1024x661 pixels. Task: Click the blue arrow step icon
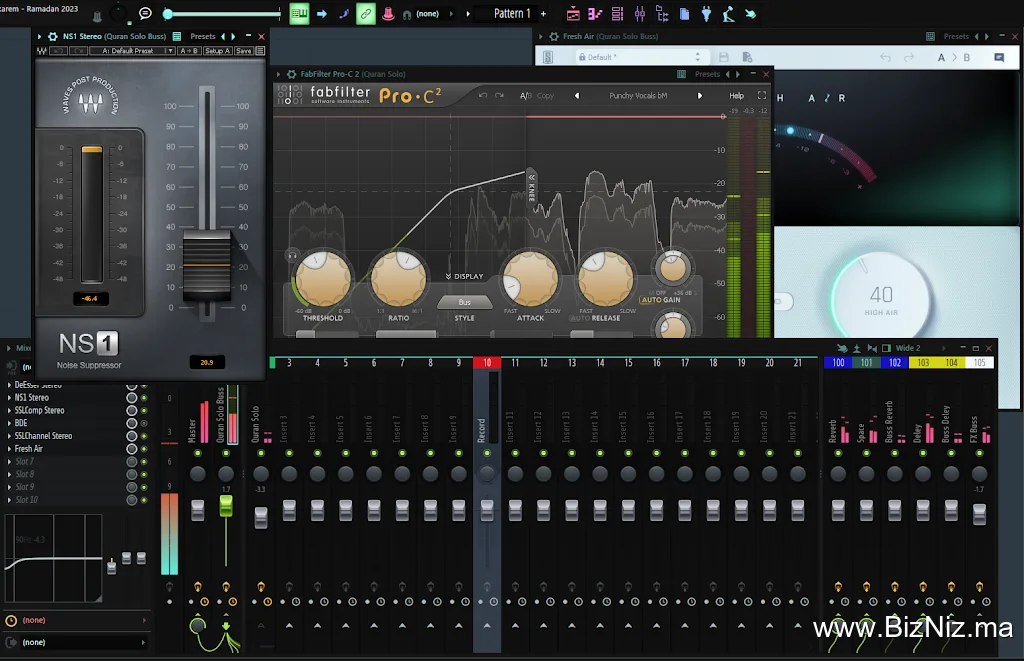pyautogui.click(x=321, y=14)
